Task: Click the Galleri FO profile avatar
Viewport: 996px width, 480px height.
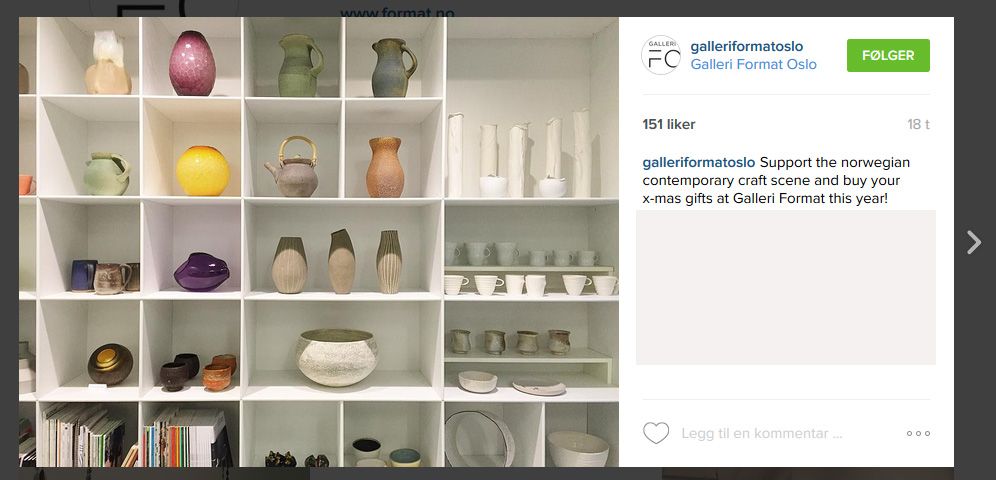Action: coord(661,55)
